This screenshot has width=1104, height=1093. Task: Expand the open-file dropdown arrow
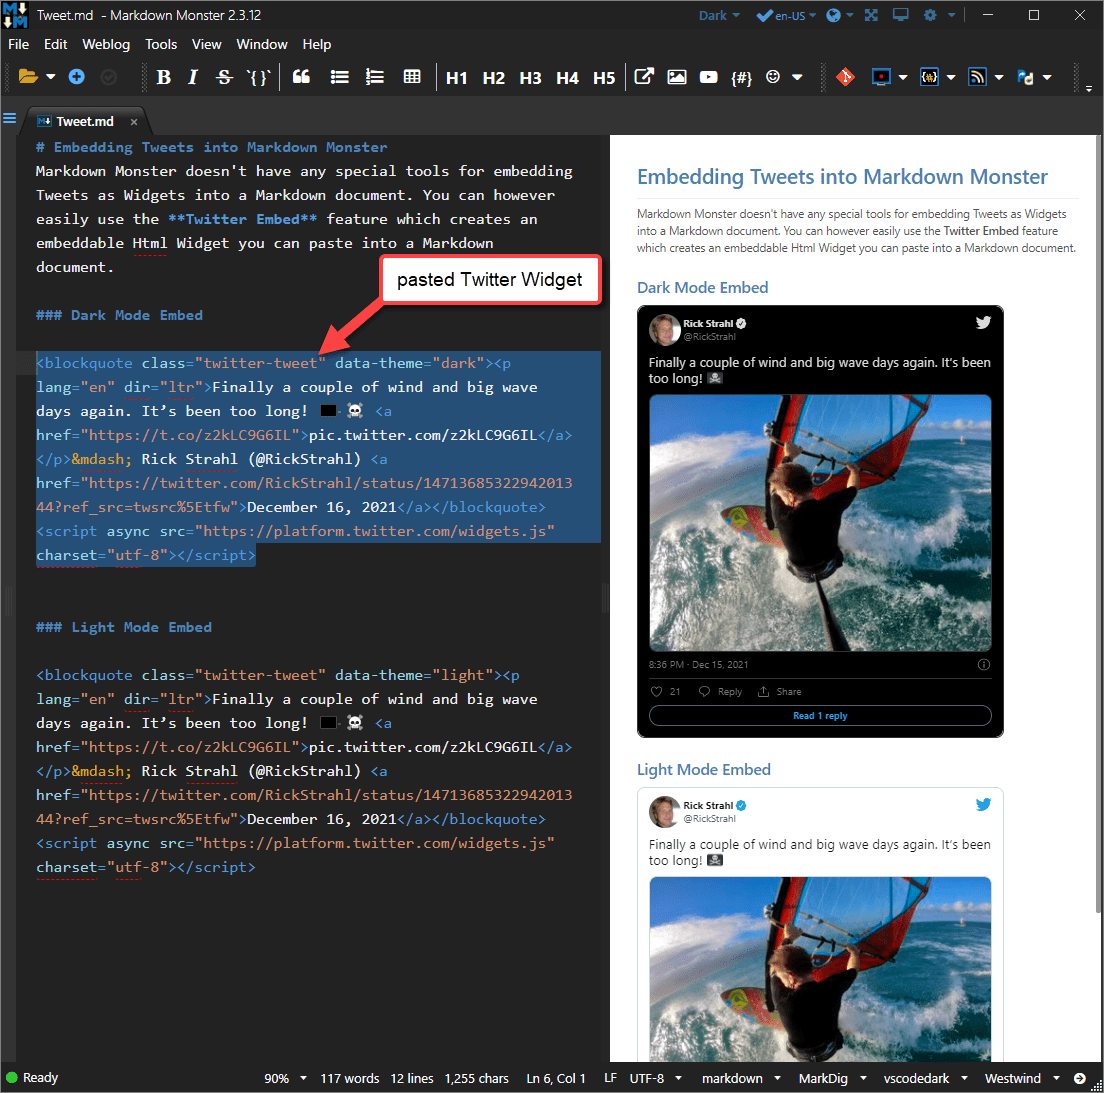tap(51, 77)
